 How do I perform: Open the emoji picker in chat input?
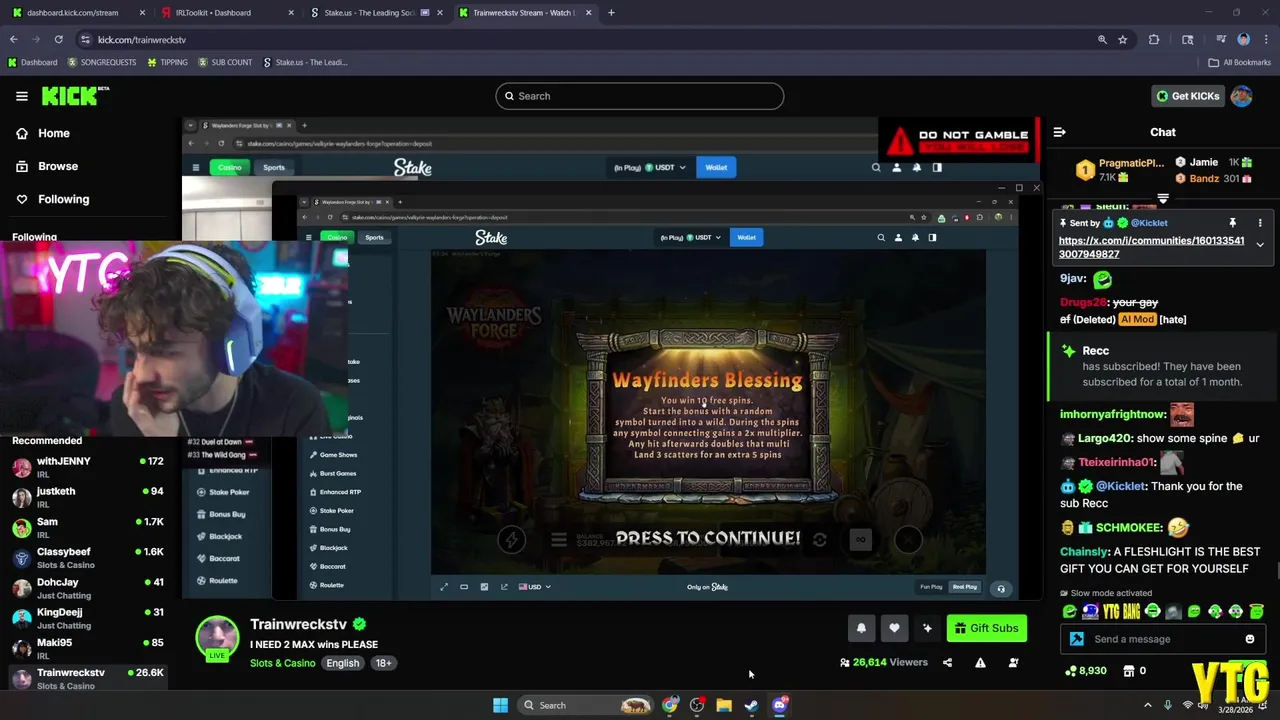coord(1249,639)
